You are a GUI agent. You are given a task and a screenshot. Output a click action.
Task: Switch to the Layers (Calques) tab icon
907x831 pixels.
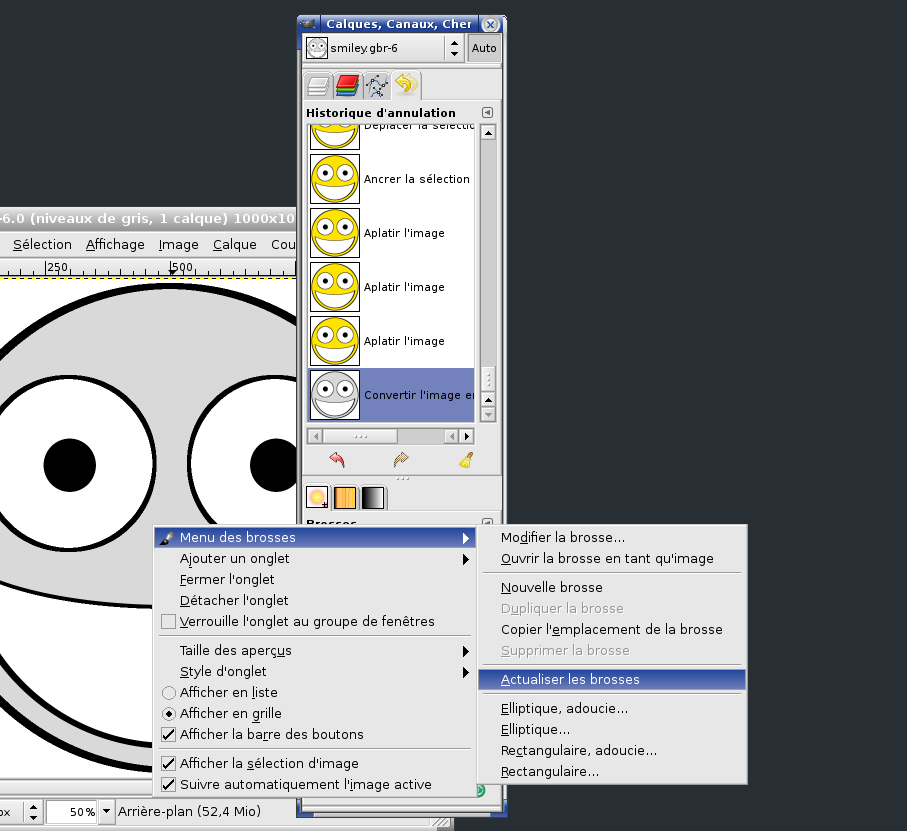318,86
